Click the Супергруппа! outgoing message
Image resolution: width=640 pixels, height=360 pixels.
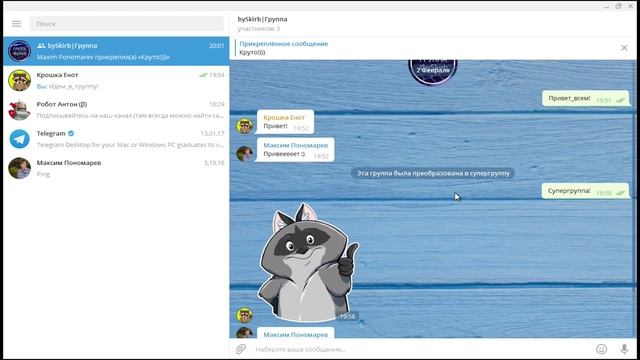585,191
